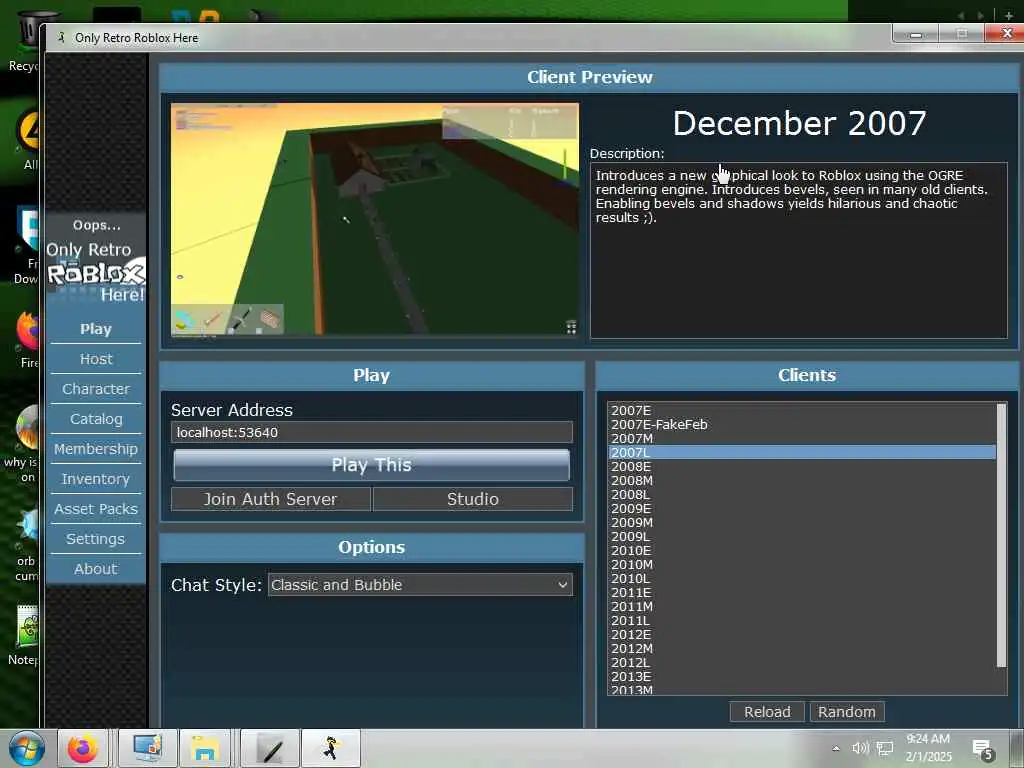Open the network tray icon

(884, 748)
